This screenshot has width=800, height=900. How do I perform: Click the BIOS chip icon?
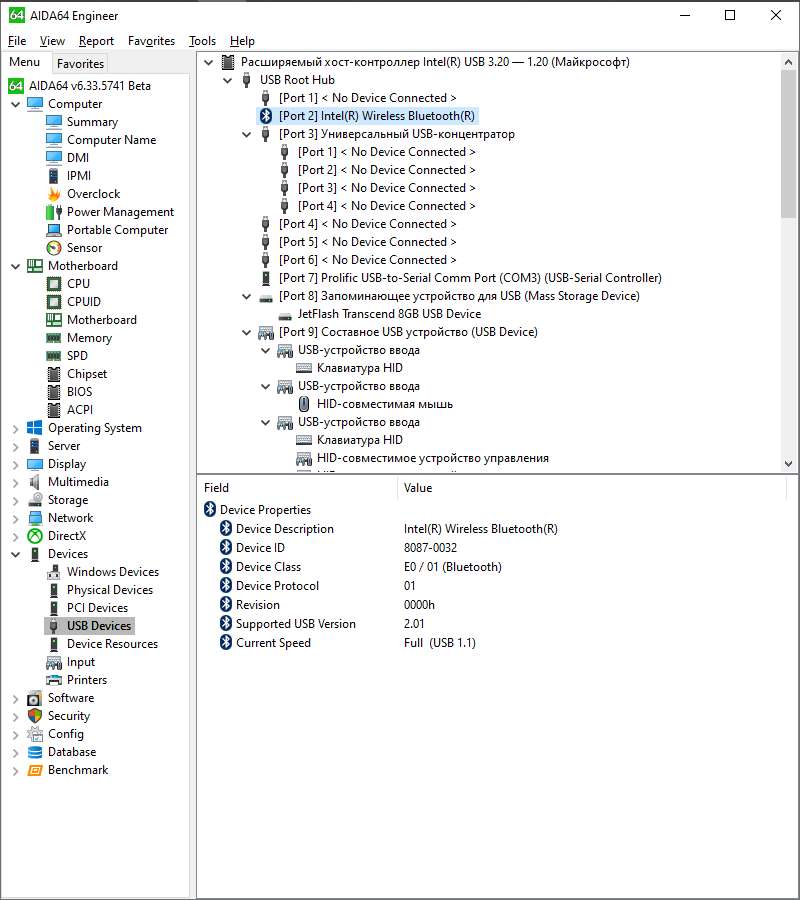(54, 392)
